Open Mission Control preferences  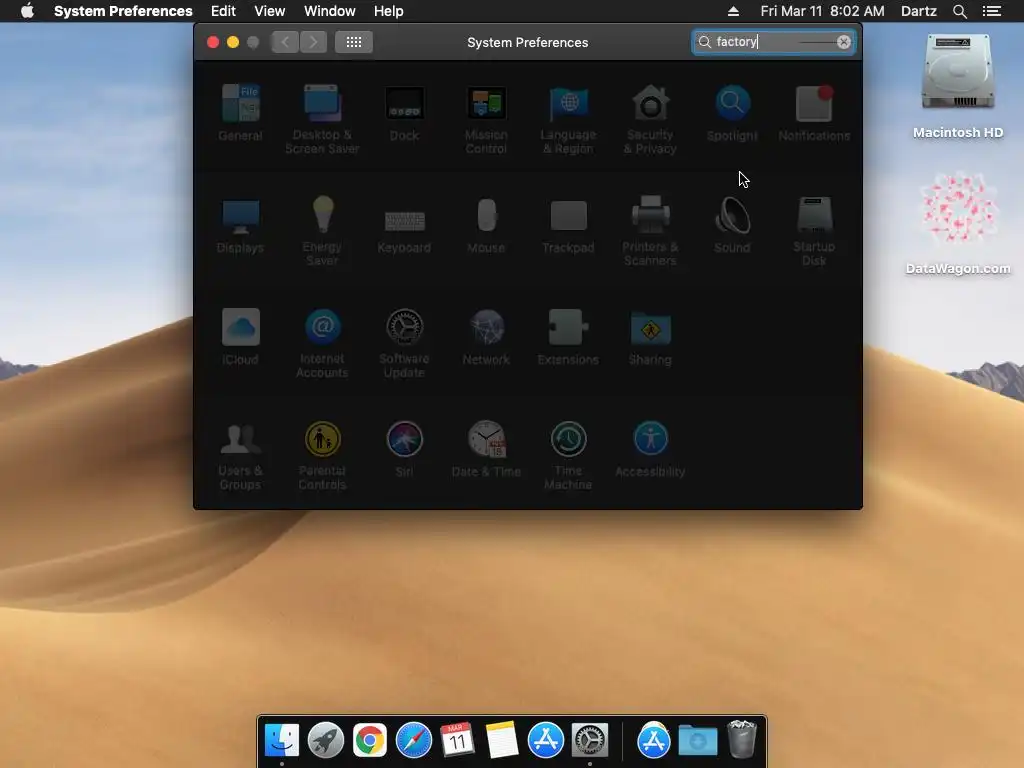pyautogui.click(x=487, y=120)
